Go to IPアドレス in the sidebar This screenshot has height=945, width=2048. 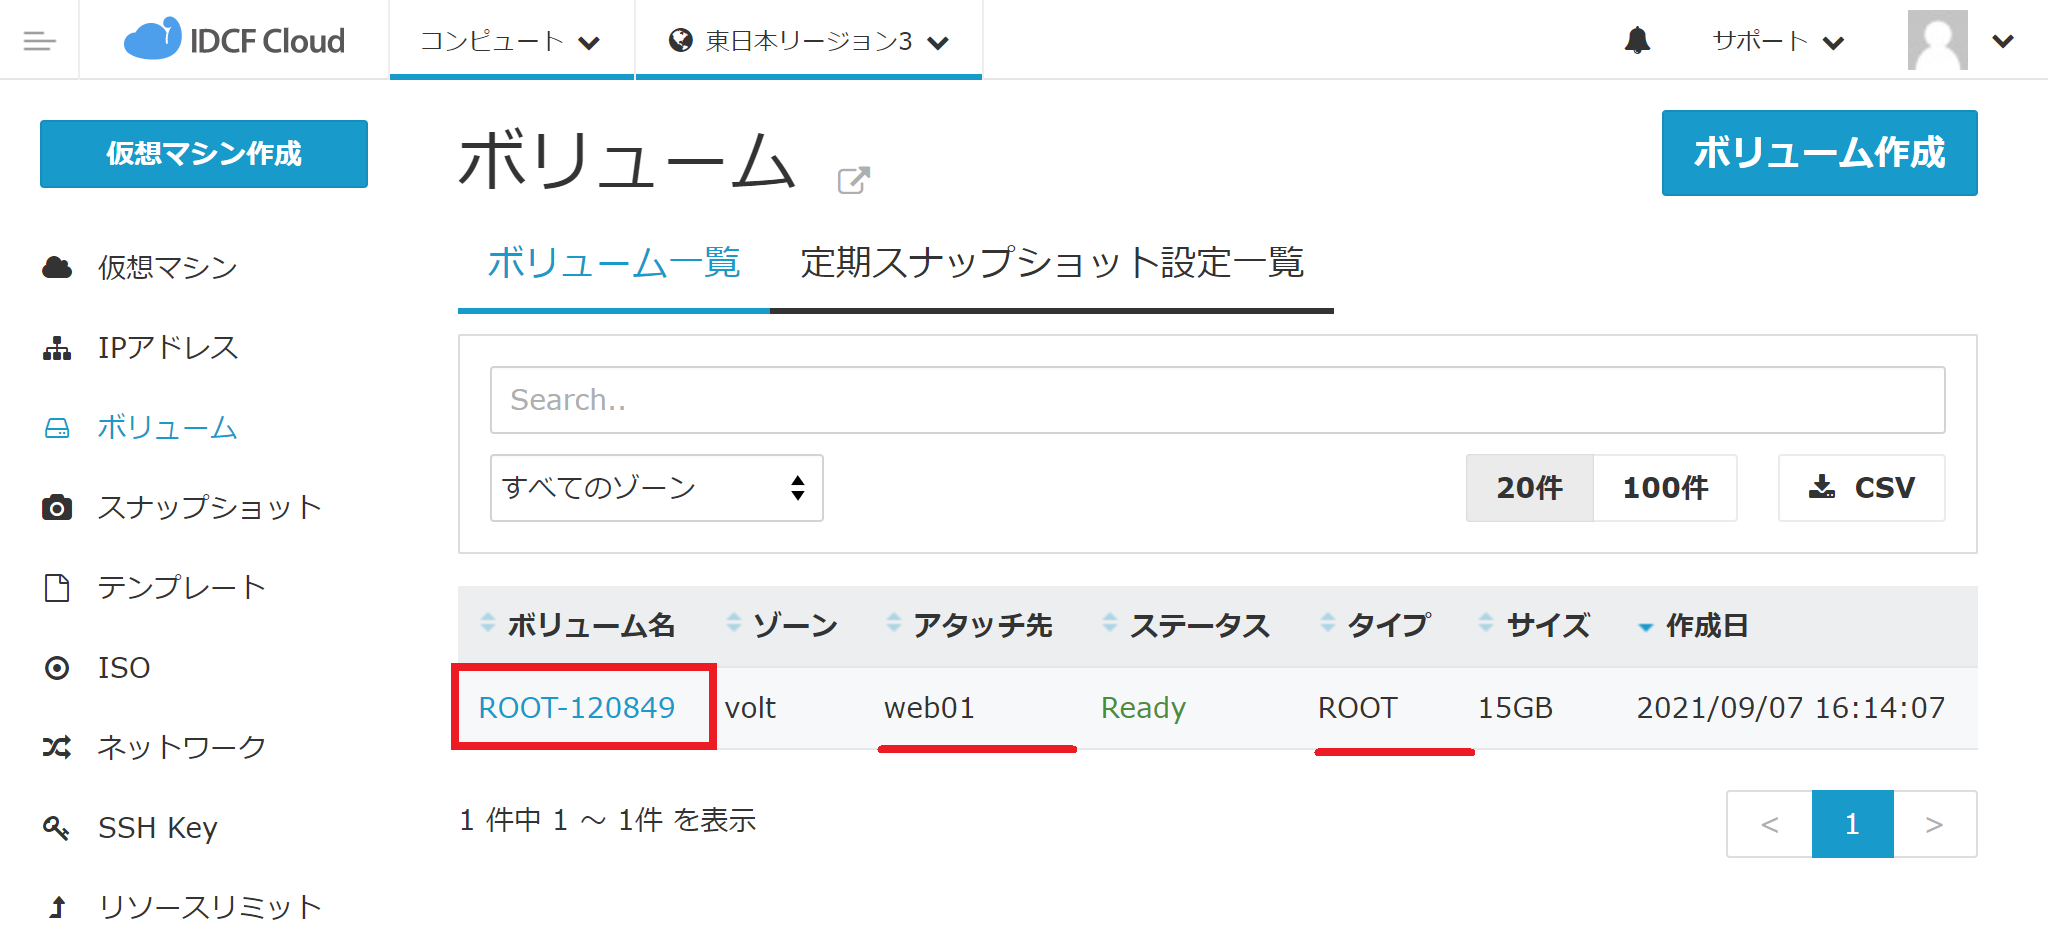(x=167, y=348)
